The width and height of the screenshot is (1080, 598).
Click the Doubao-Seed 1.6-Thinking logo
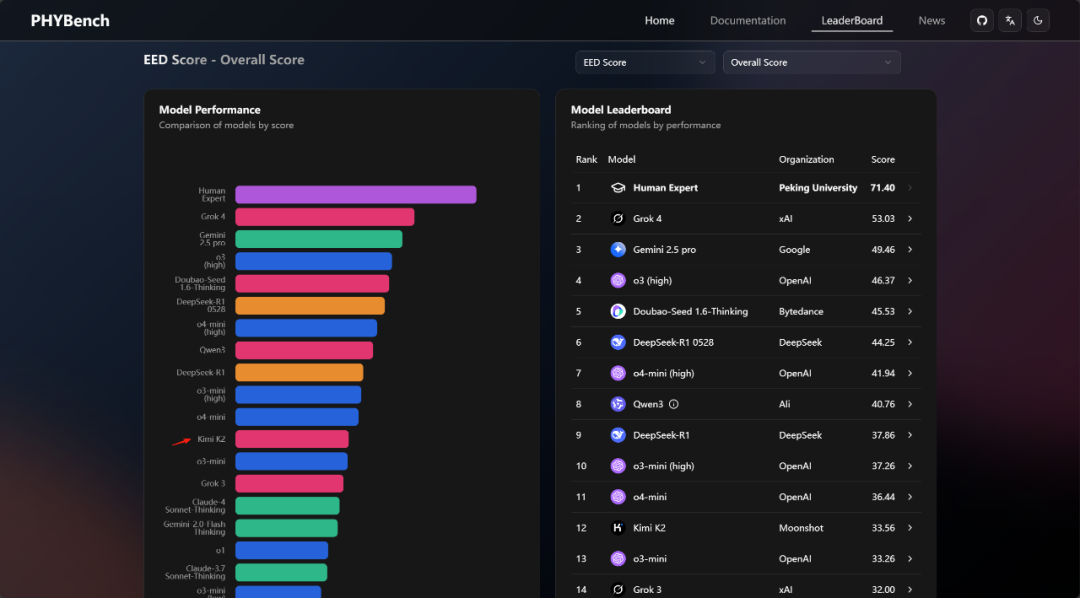click(618, 312)
